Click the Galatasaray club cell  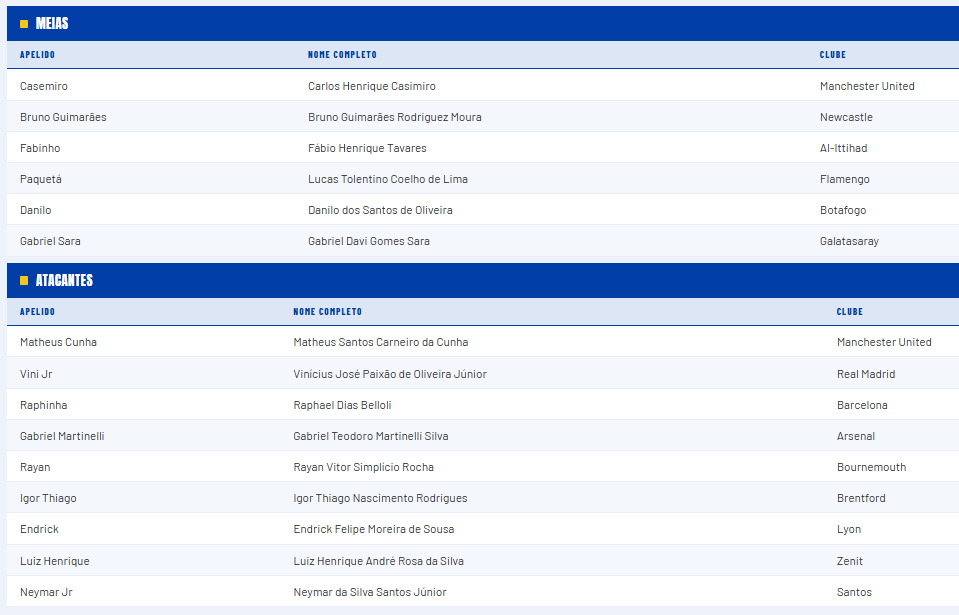point(849,241)
